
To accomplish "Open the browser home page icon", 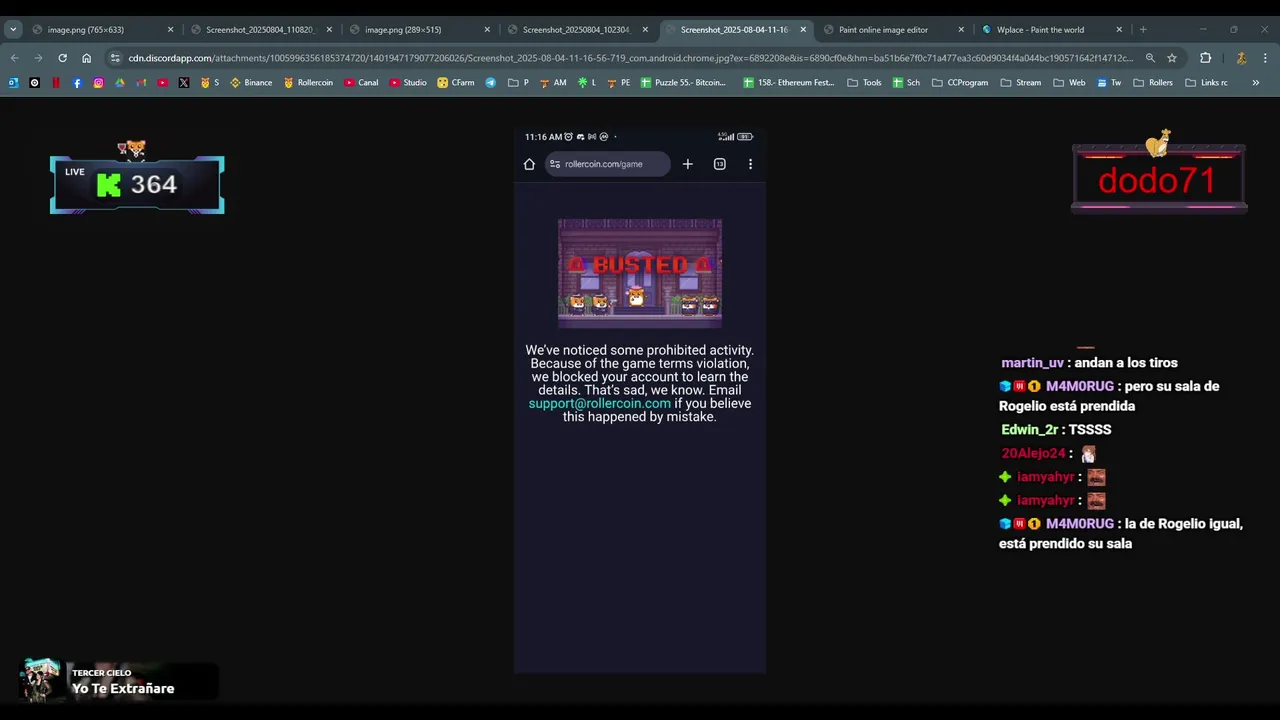I will [86, 58].
